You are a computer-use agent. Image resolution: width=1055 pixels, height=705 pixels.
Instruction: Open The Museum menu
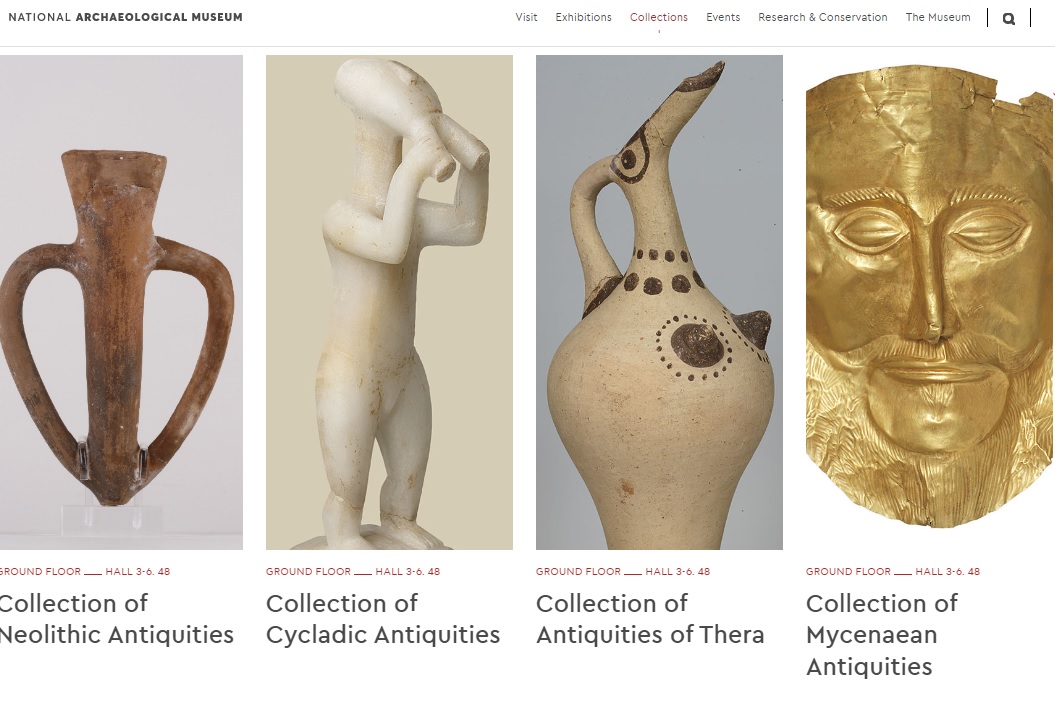(x=938, y=17)
